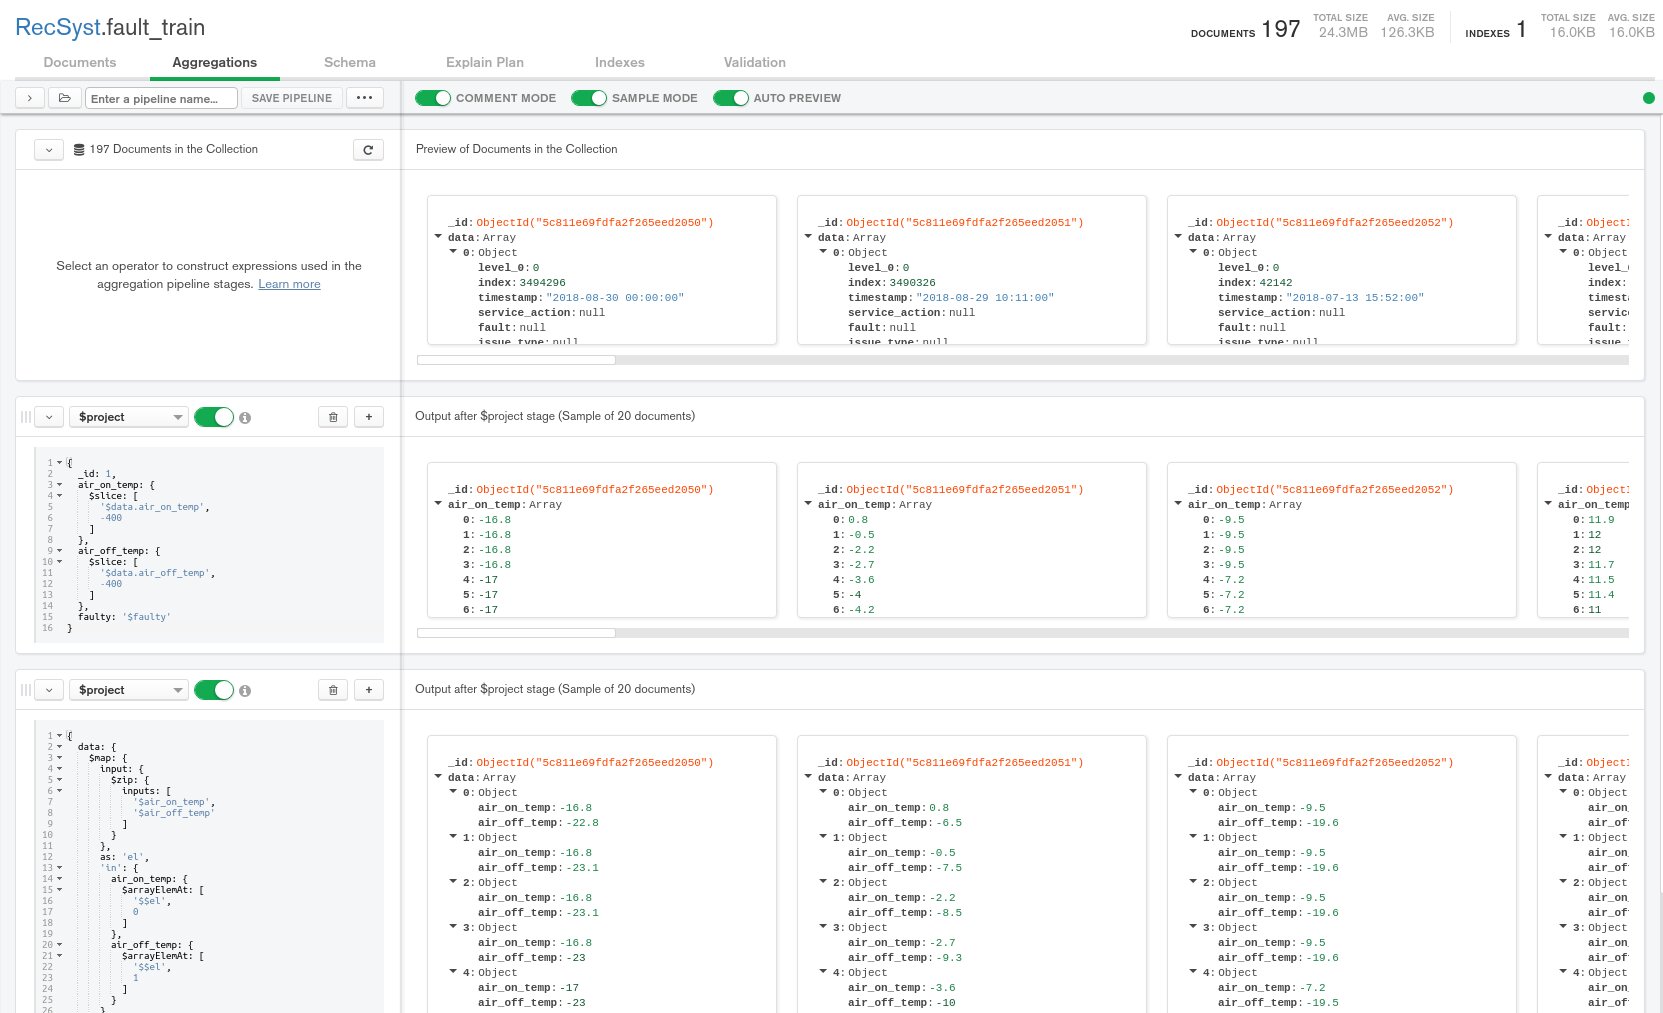Click the refresh documents icon in collection panel

click(x=368, y=150)
